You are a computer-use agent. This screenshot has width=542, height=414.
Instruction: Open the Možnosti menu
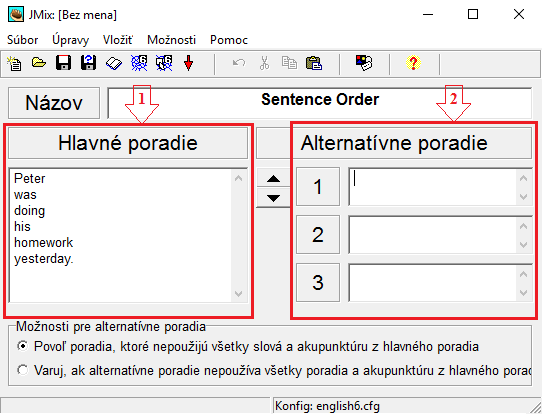171,40
